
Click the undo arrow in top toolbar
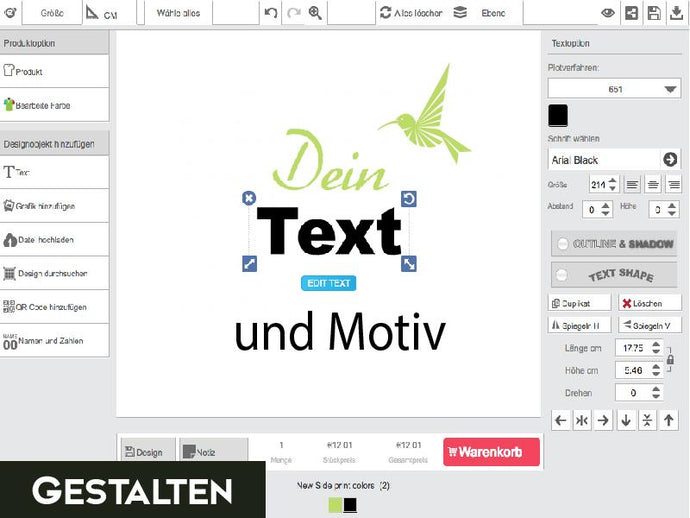tap(271, 13)
